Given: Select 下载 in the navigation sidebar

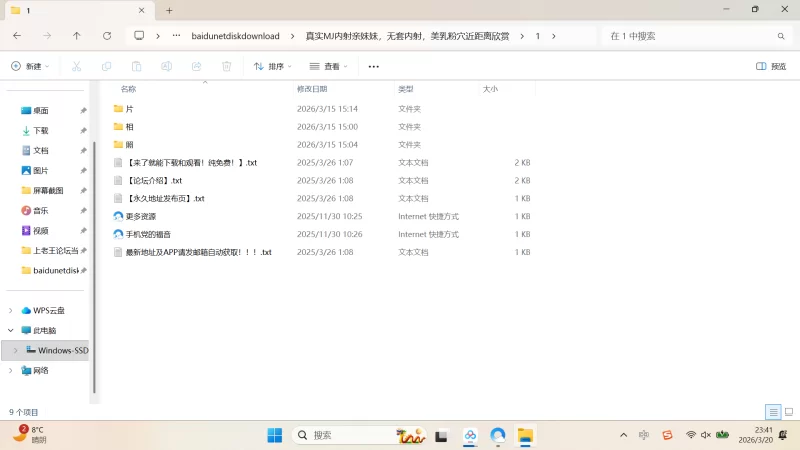Looking at the screenshot, I should click(41, 130).
